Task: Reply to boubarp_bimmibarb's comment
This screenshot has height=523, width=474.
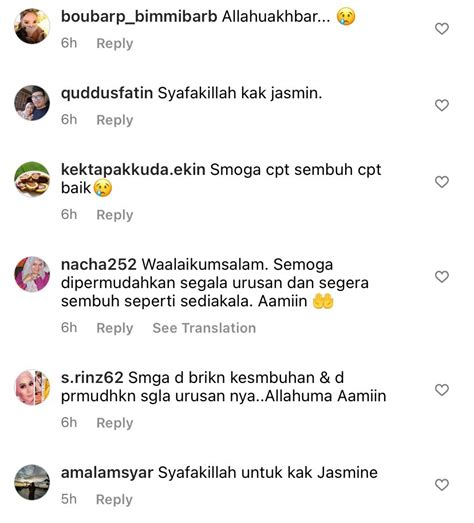Action: tap(115, 43)
